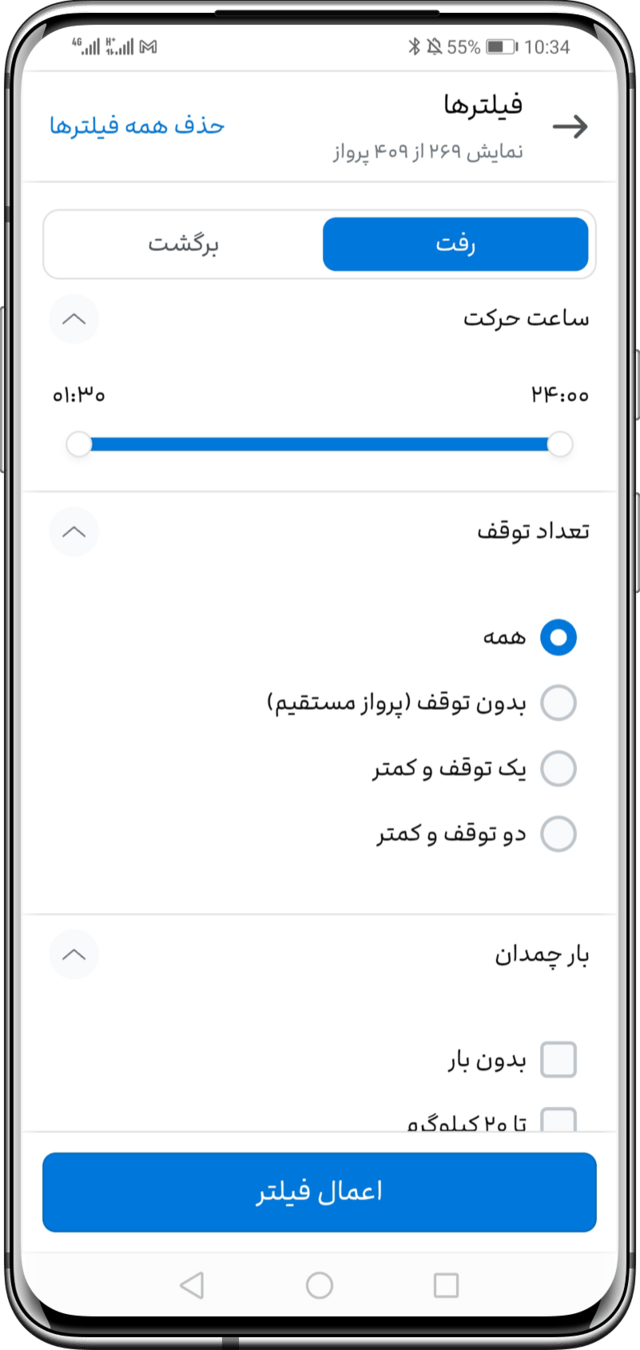
Task: Choose یک توقف و کمتر radio option
Action: 558,769
